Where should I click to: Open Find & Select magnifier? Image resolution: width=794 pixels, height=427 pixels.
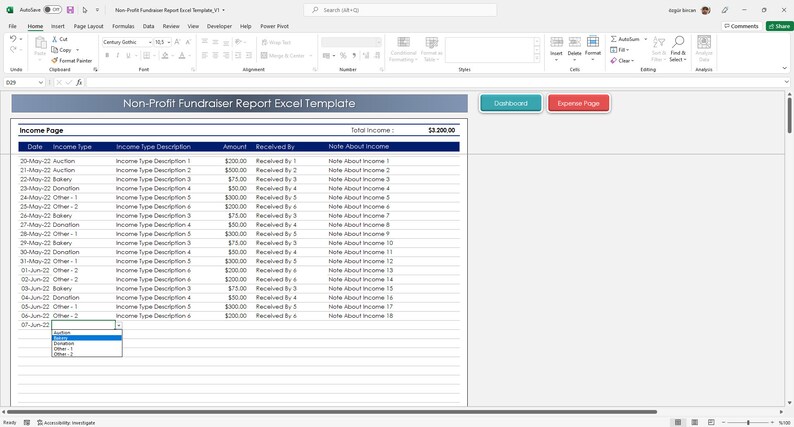[678, 42]
